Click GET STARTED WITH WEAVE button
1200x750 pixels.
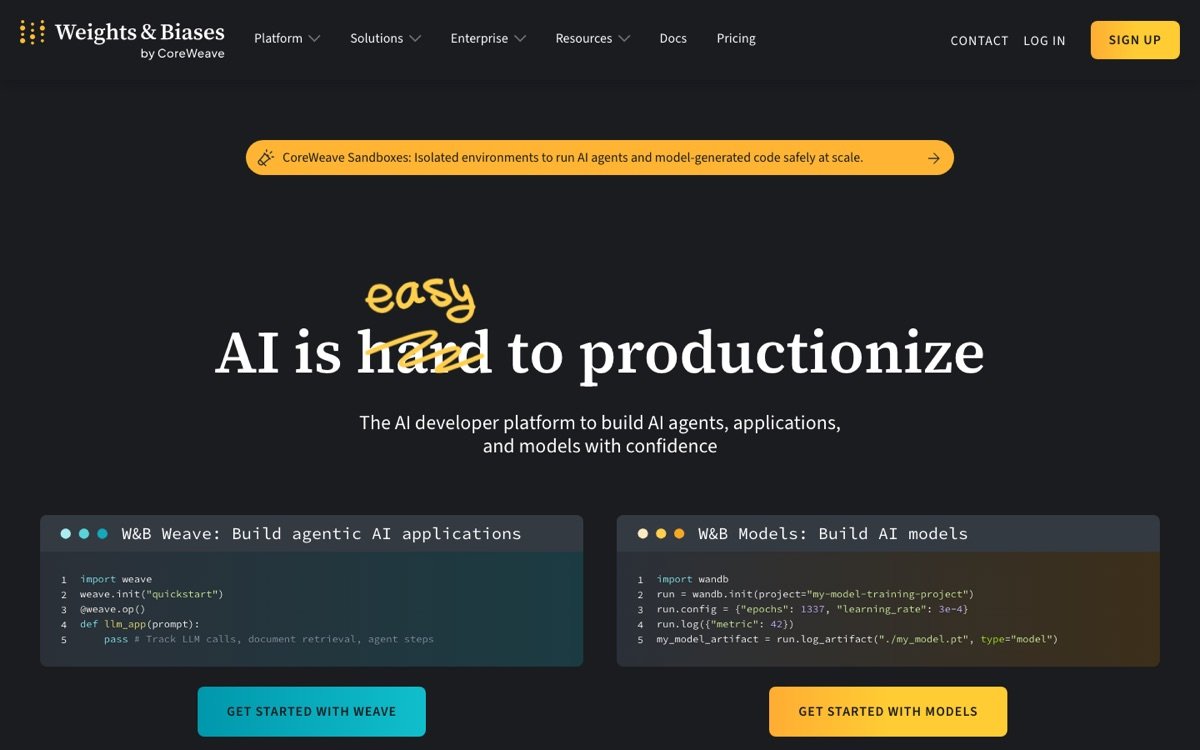tap(312, 712)
